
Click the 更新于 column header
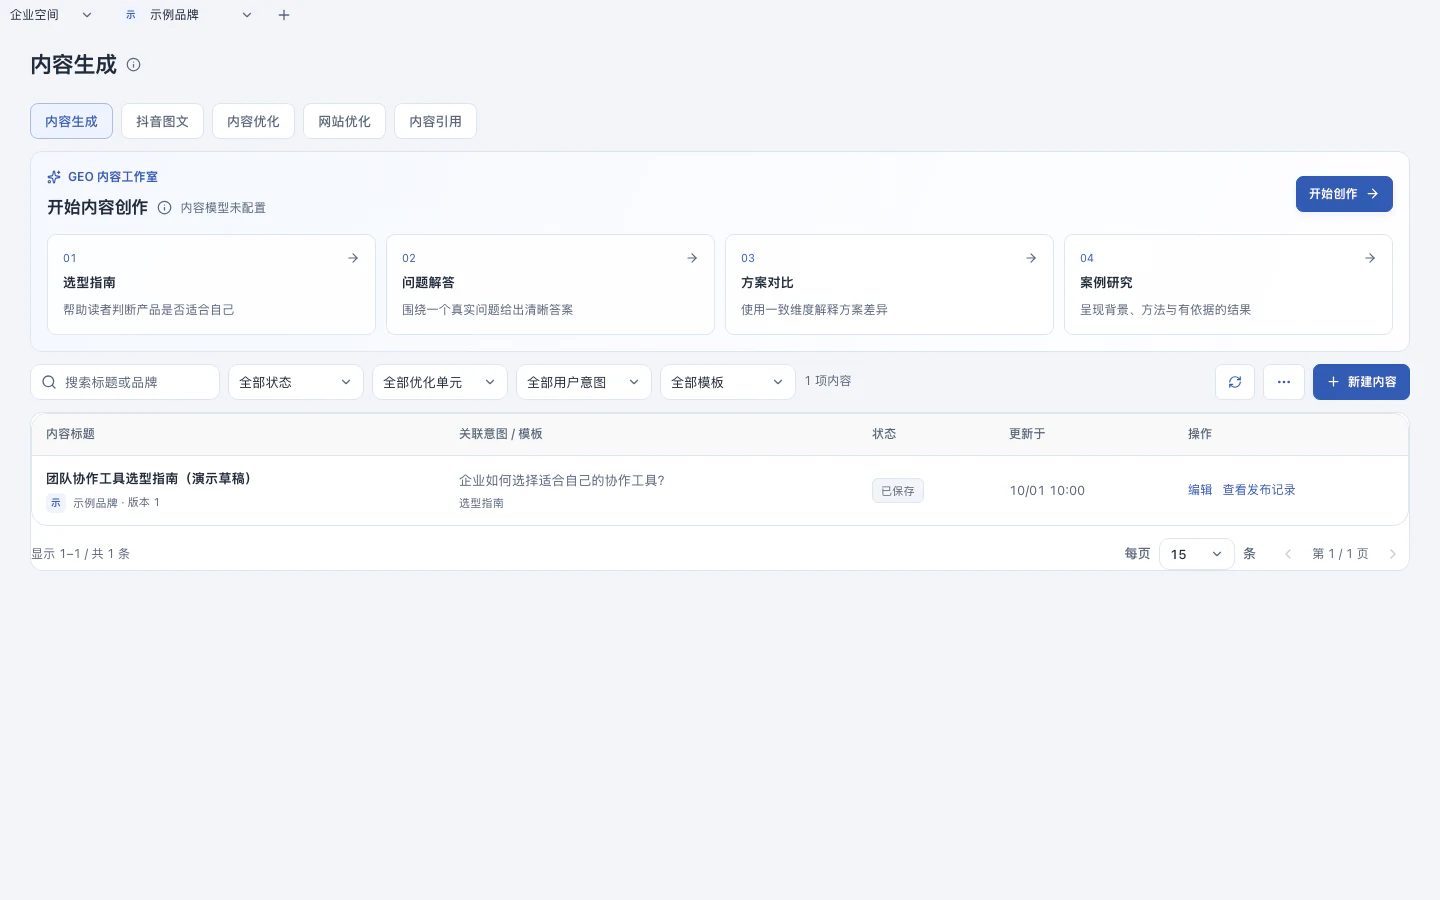point(1027,434)
